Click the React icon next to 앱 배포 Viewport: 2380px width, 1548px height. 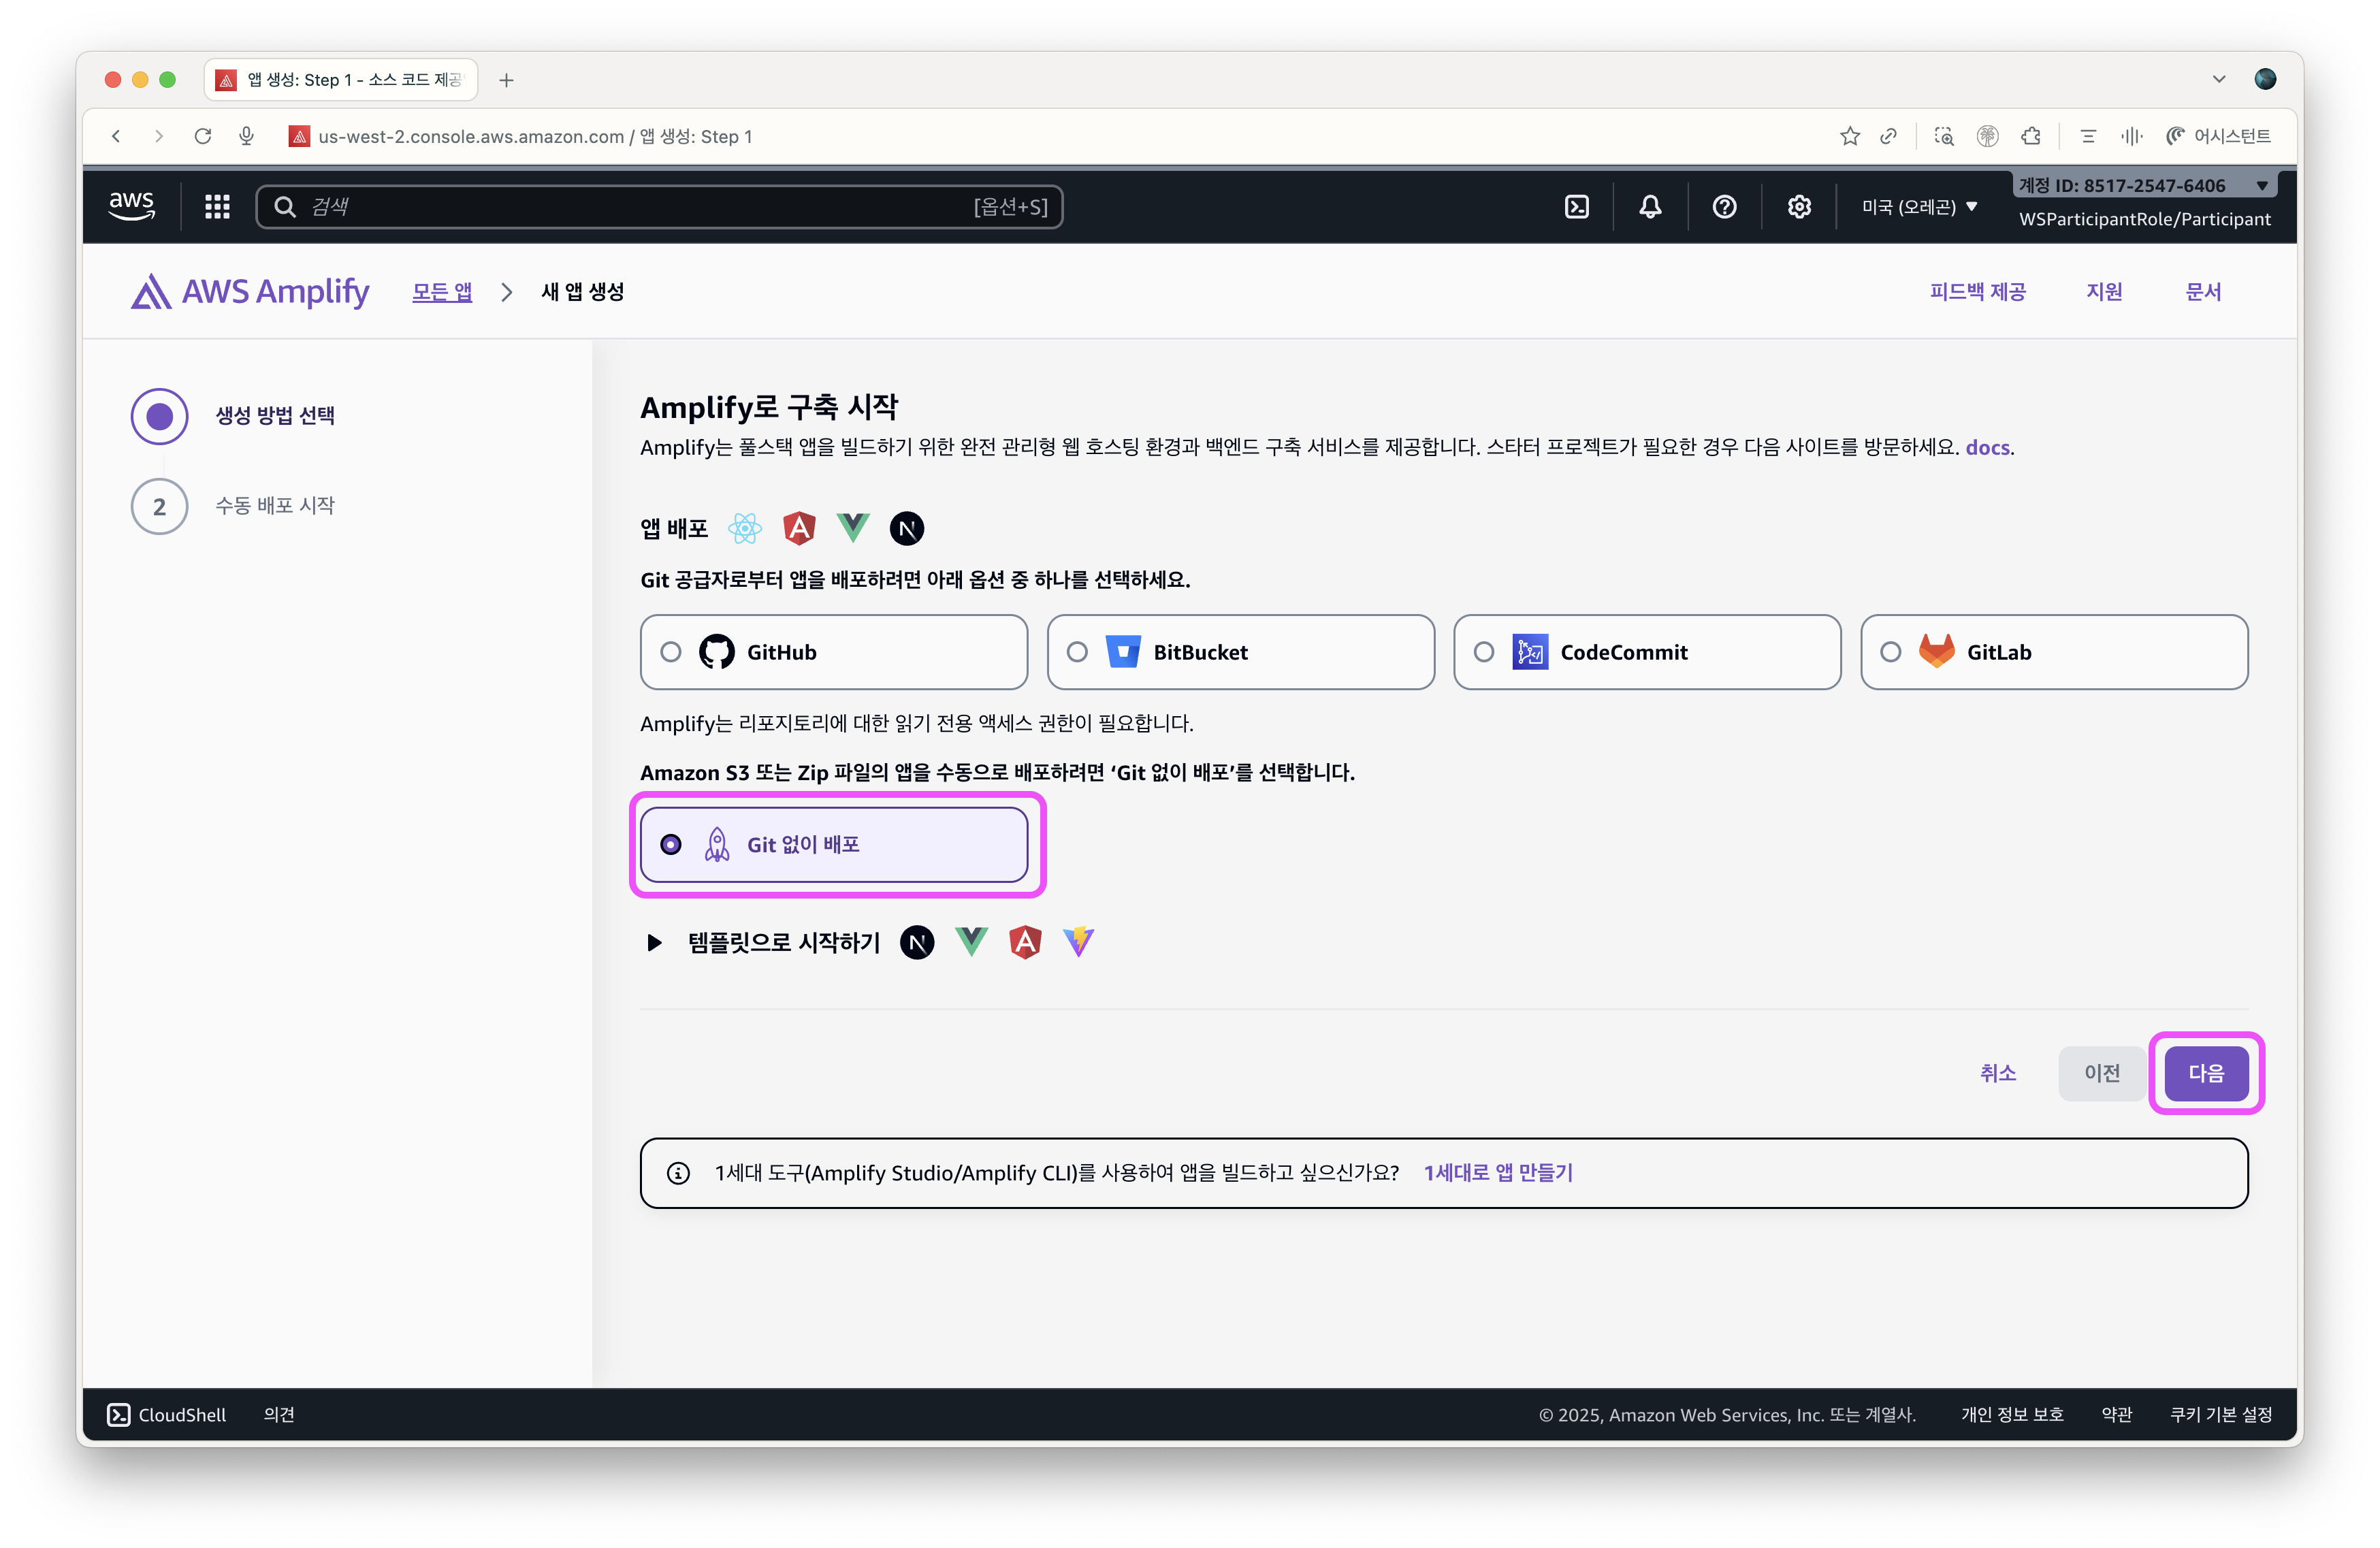pyautogui.click(x=745, y=528)
